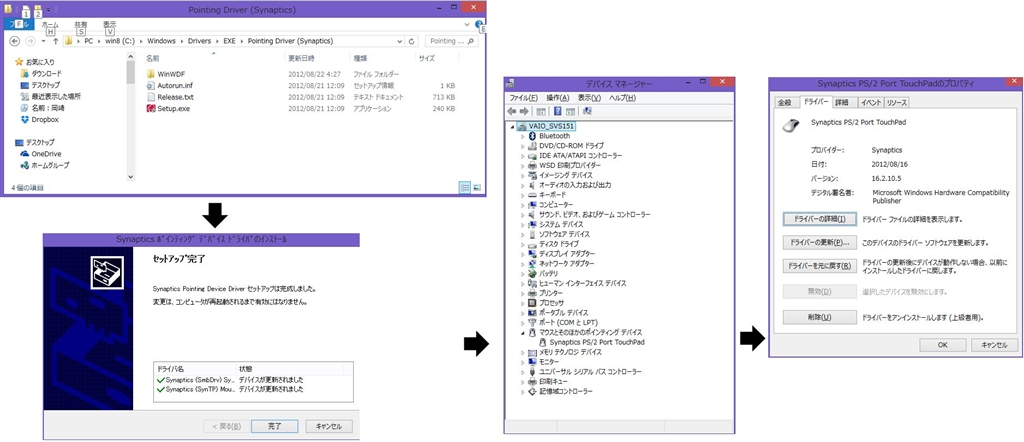Select the Autorun.inf file
This screenshot has height=442, width=1024.
point(174,86)
